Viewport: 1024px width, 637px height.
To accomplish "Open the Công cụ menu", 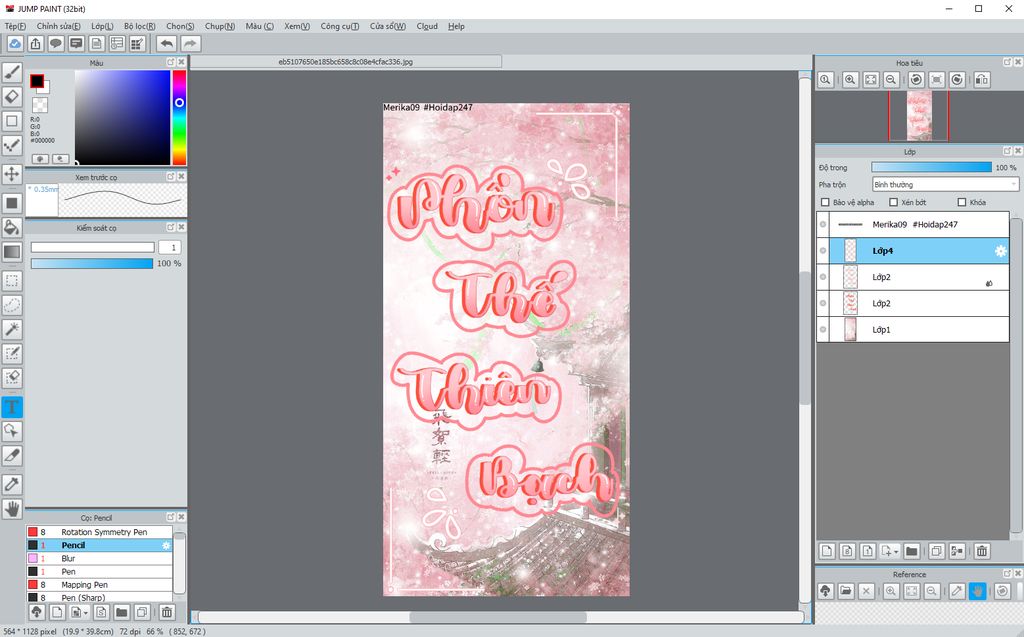I will point(340,26).
